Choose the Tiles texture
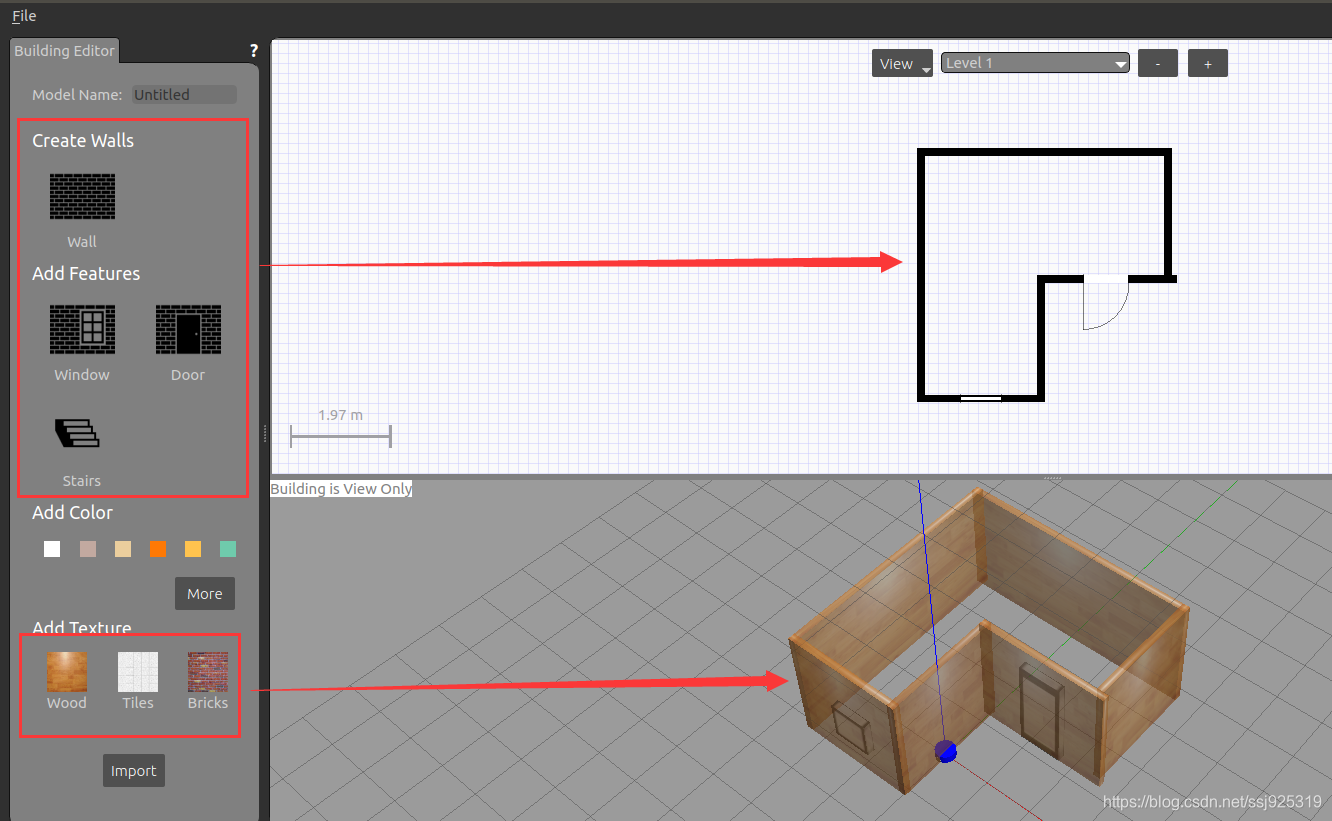 [138, 672]
